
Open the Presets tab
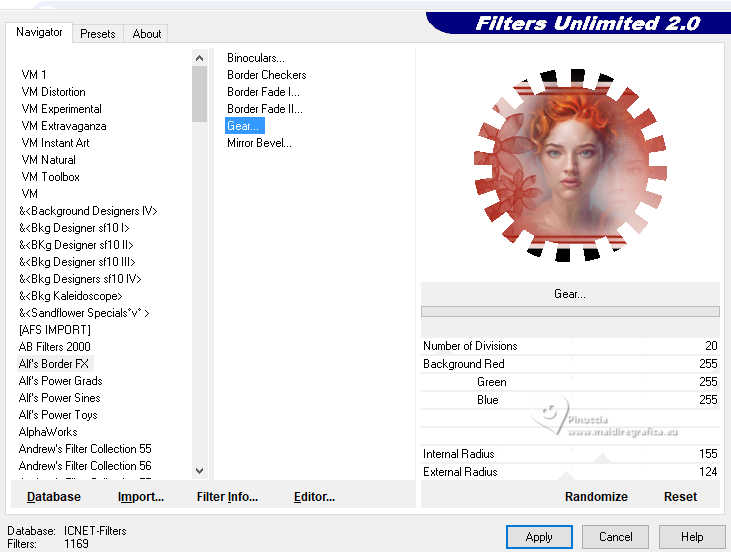pyautogui.click(x=97, y=34)
